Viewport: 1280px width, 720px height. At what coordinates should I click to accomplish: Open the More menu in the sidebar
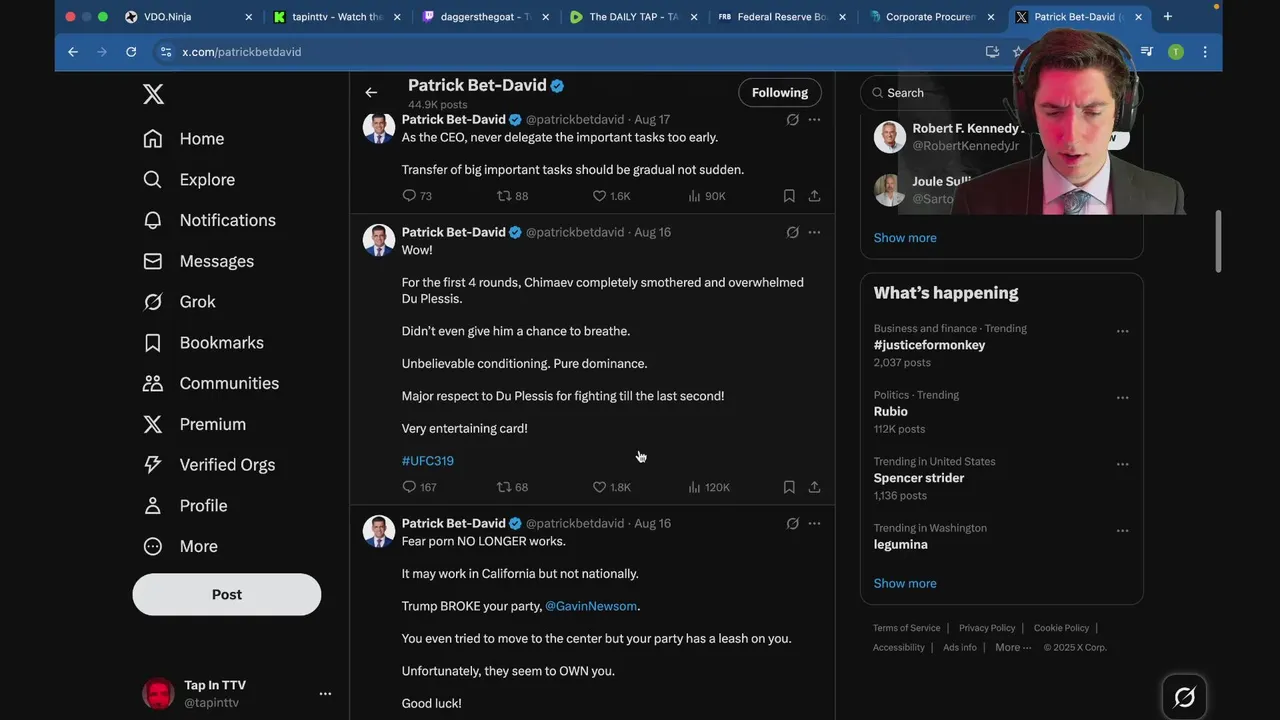[180, 546]
